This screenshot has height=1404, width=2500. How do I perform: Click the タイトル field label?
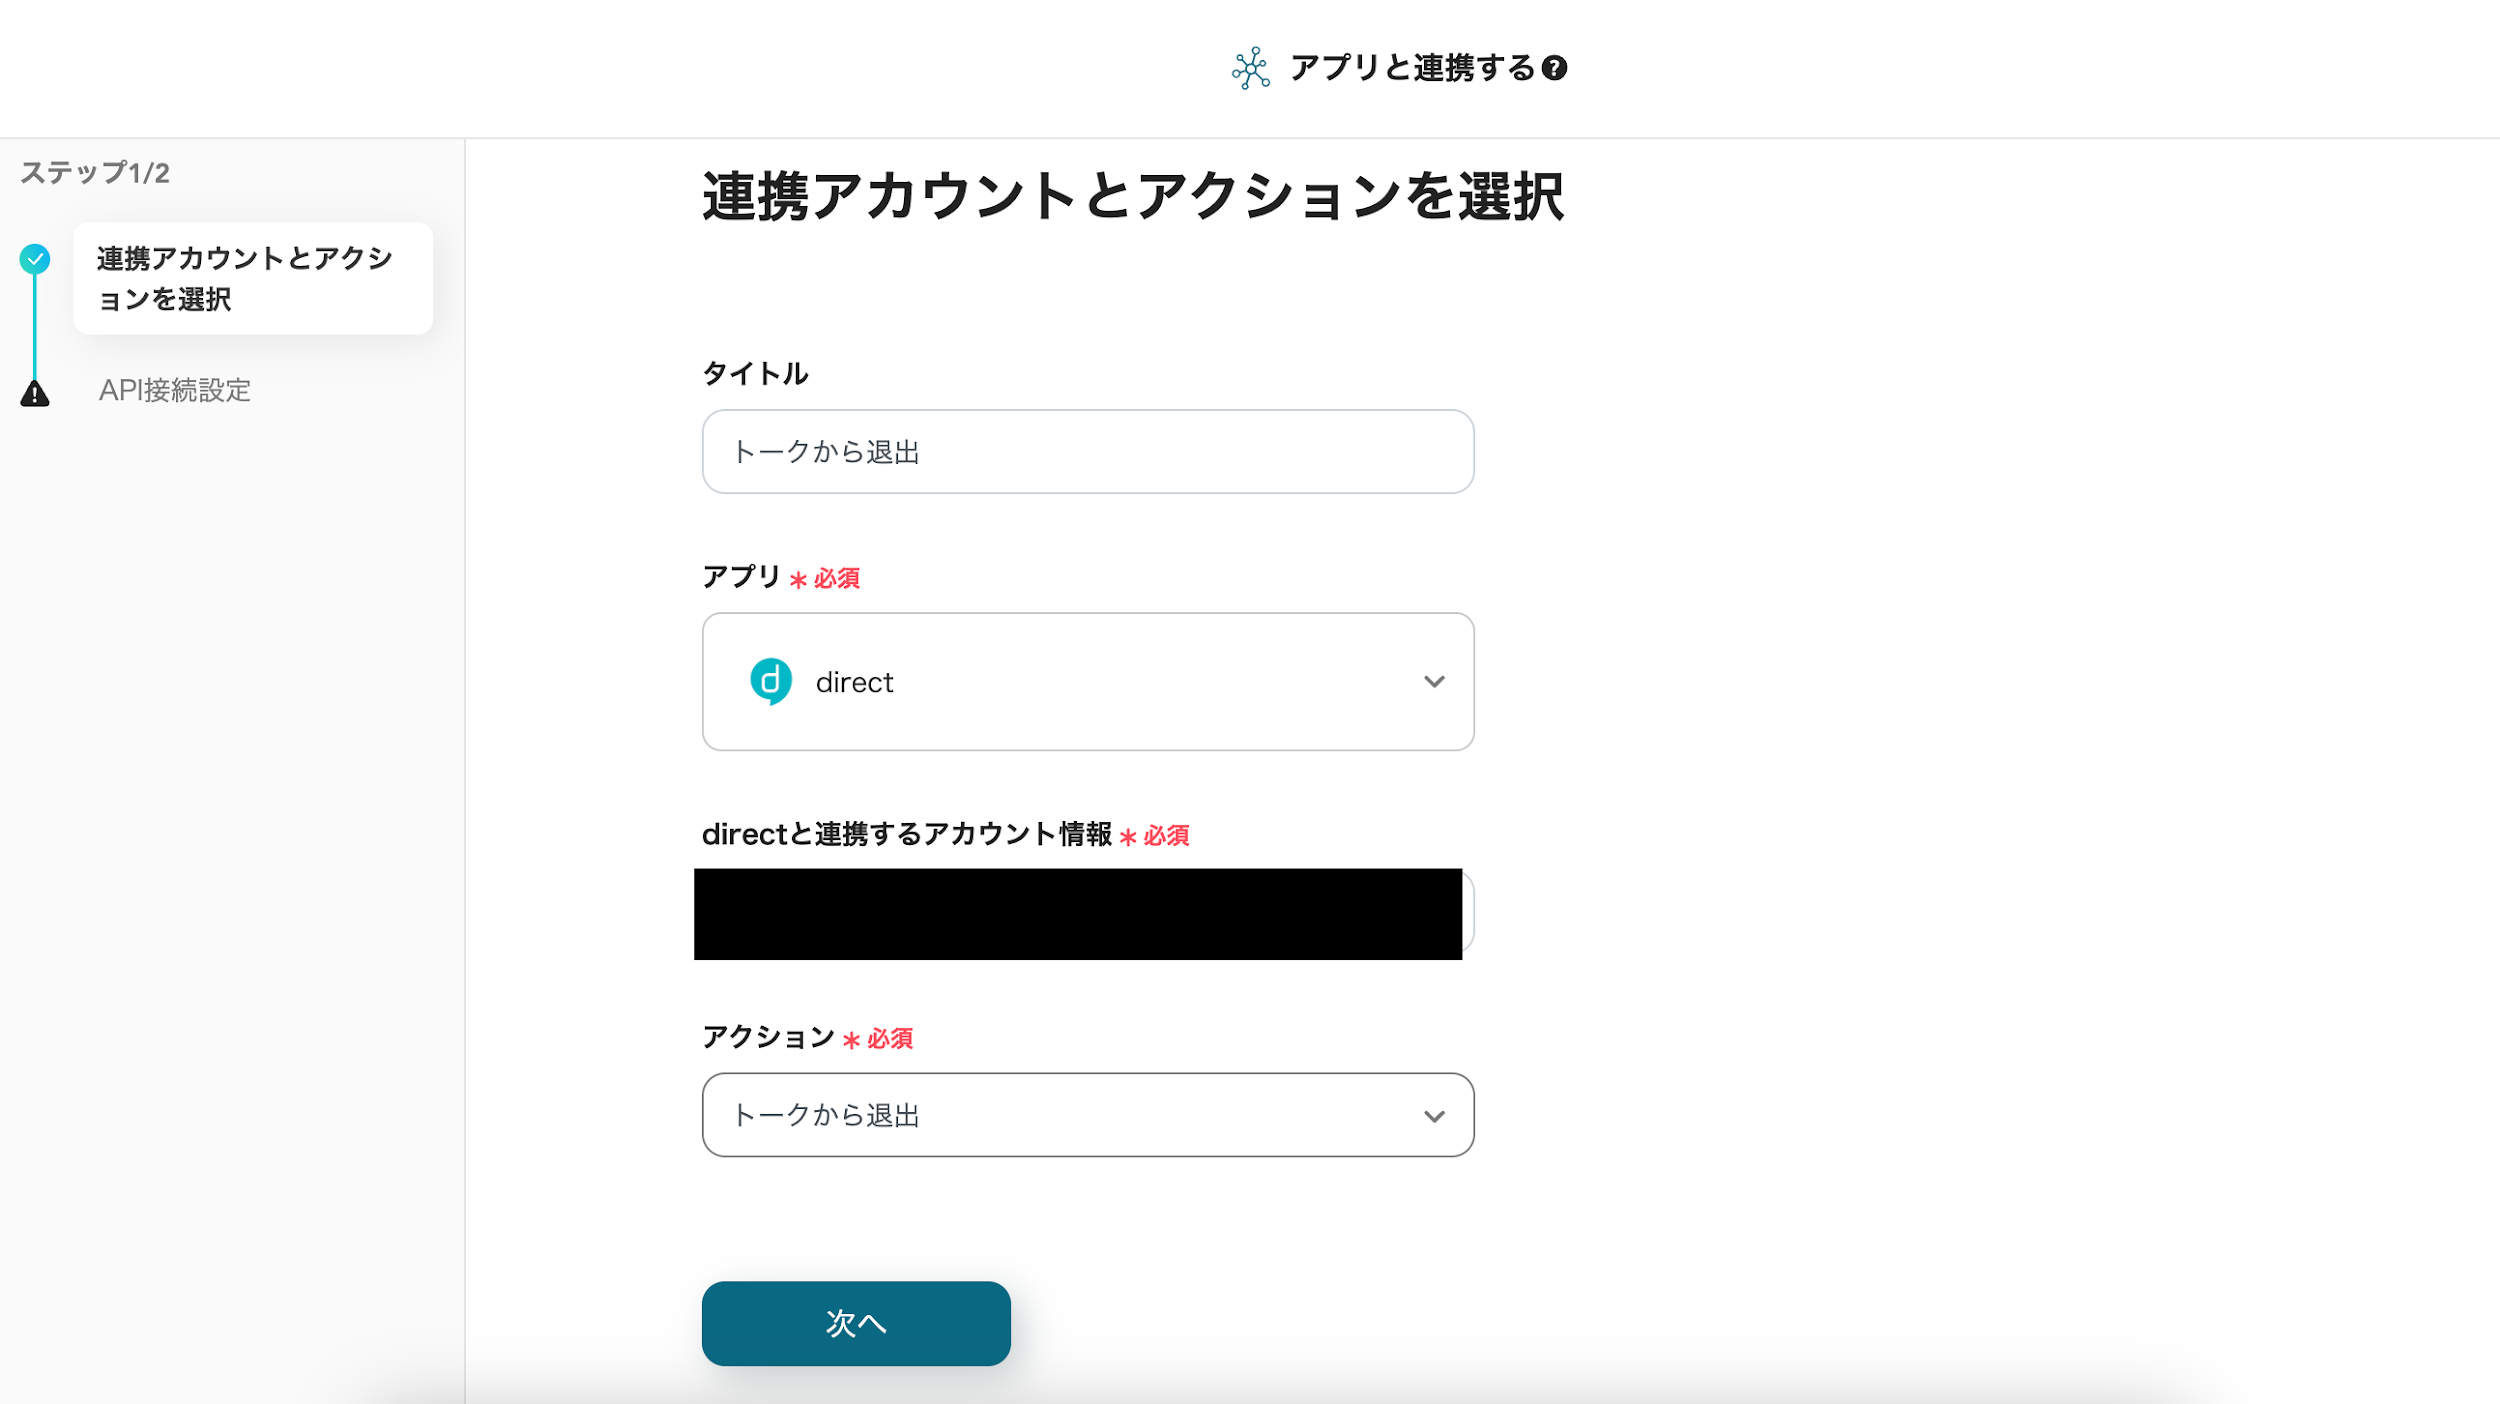pyautogui.click(x=755, y=374)
